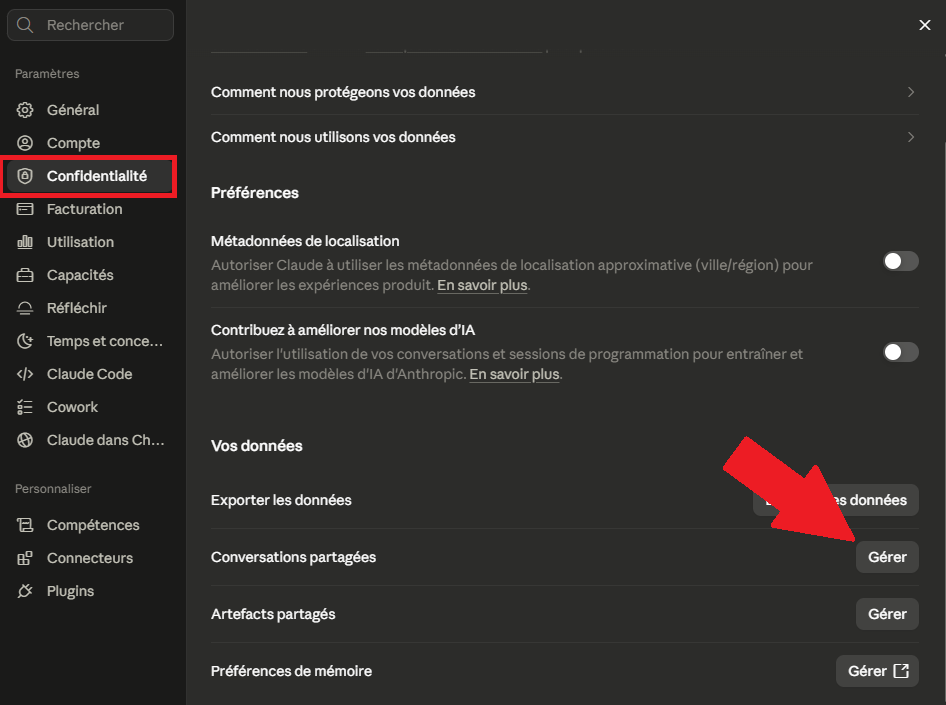Screen dimensions: 946x705
Task: Switch to the Compte tab
Action: pyautogui.click(x=90, y=143)
